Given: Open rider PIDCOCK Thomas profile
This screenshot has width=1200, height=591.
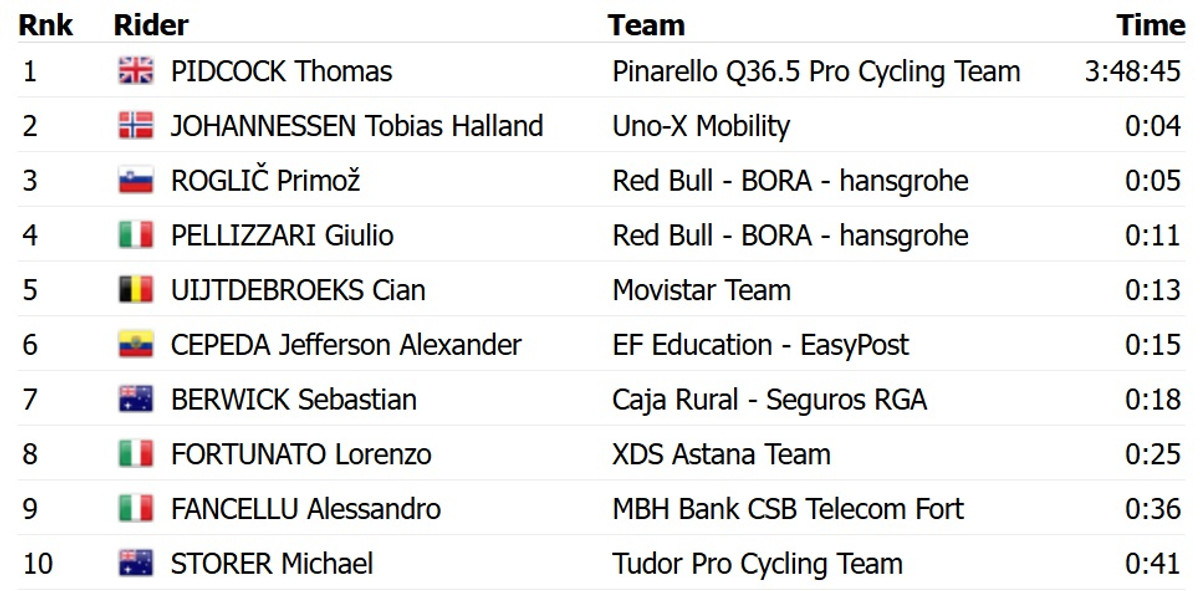Looking at the screenshot, I should click(x=281, y=72).
